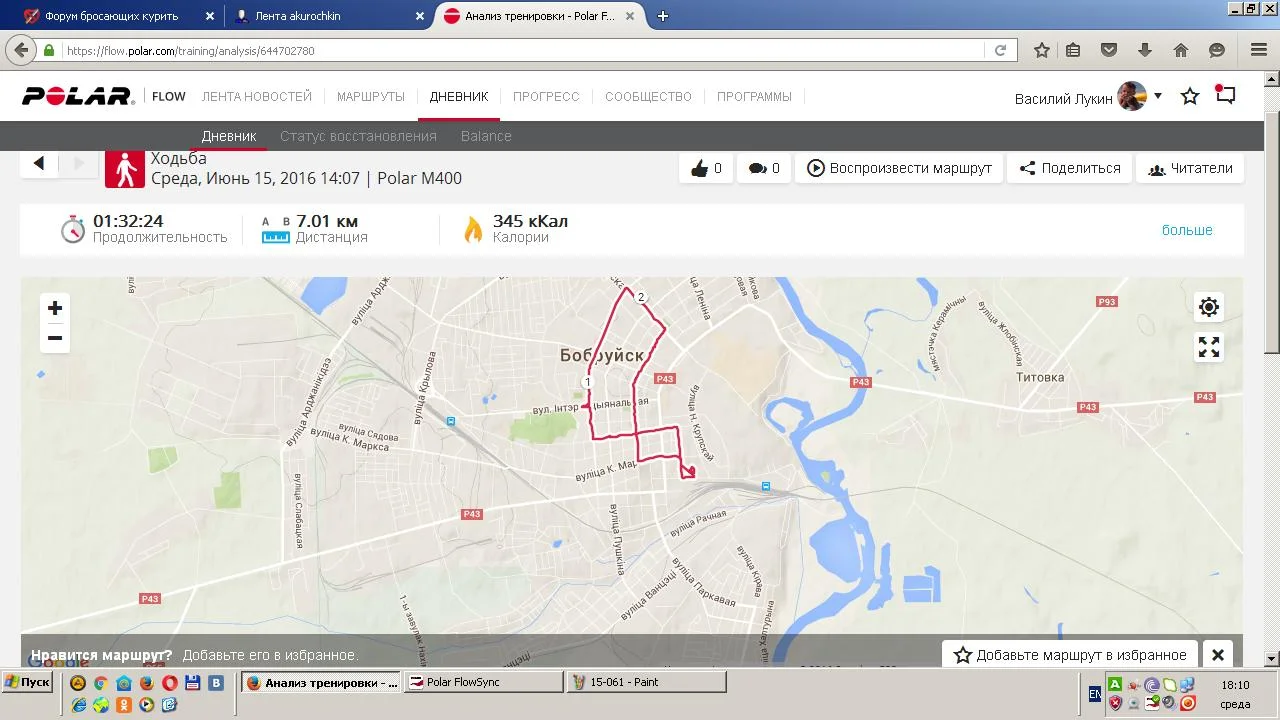
Task: Open comments via speech bubble button
Action: pyautogui.click(x=763, y=168)
